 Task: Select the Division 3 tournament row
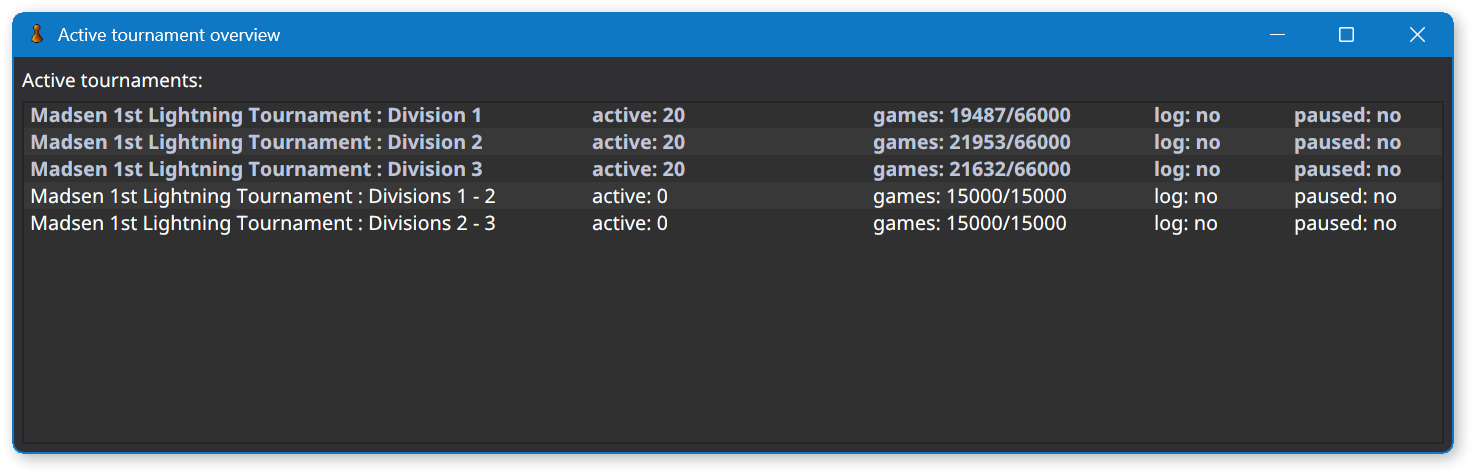[x=733, y=169]
